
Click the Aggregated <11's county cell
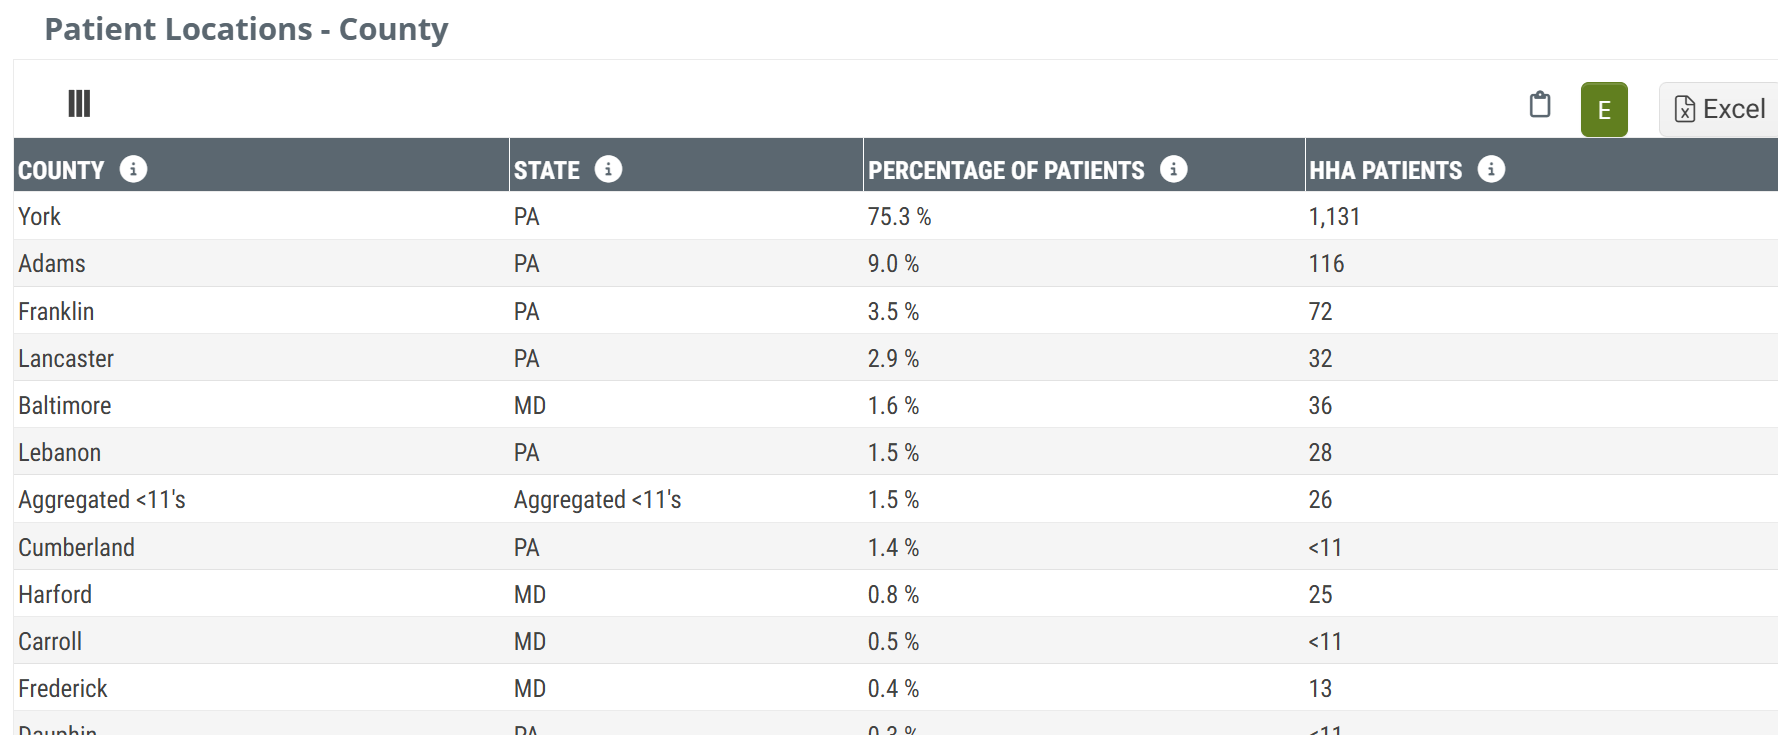point(102,500)
